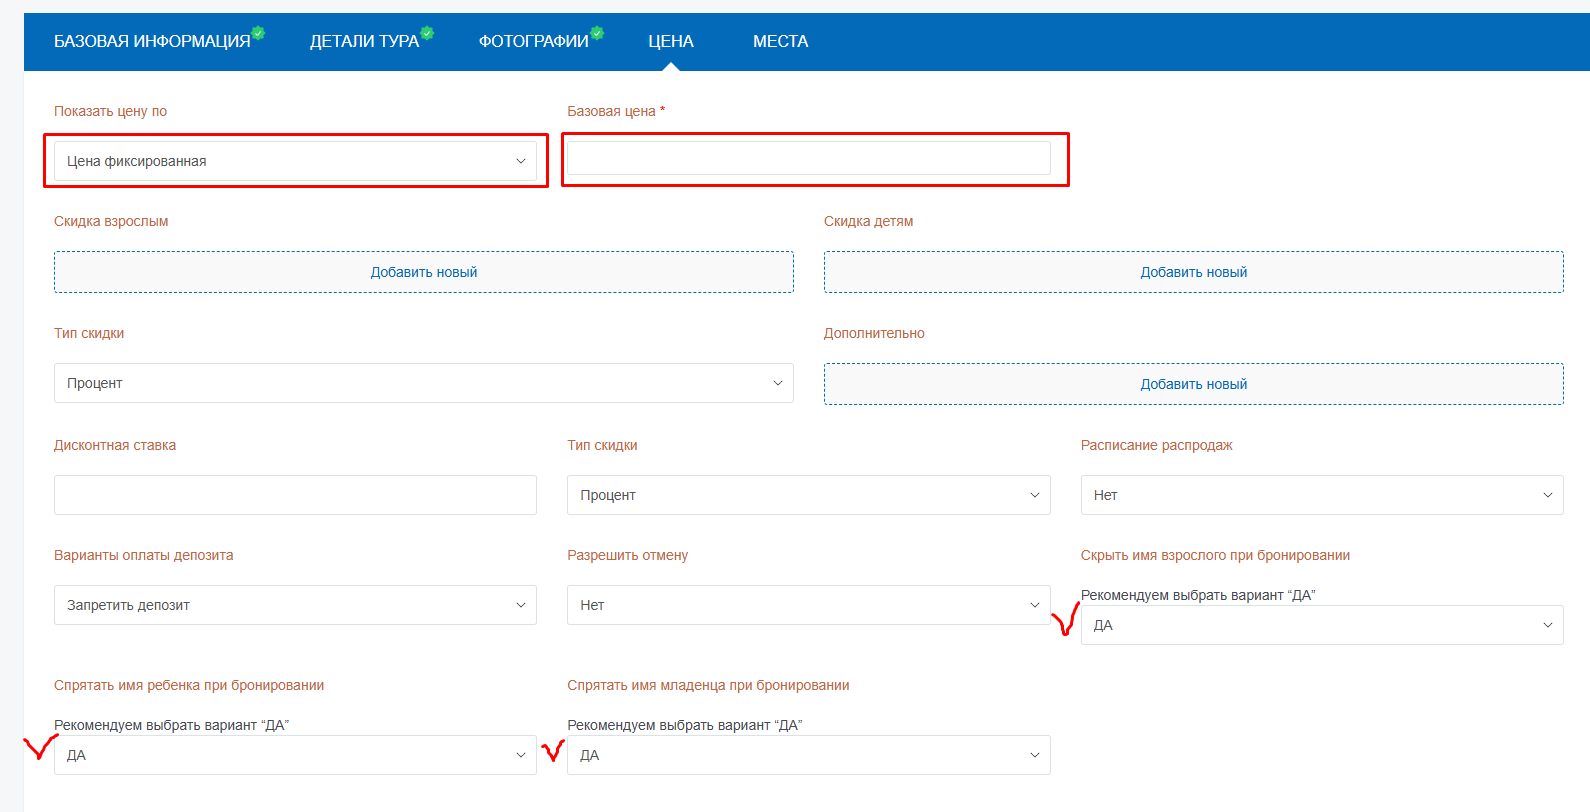Click the green checkmark badge on Базовая информация
The image size is (1590, 812).
pos(258,33)
